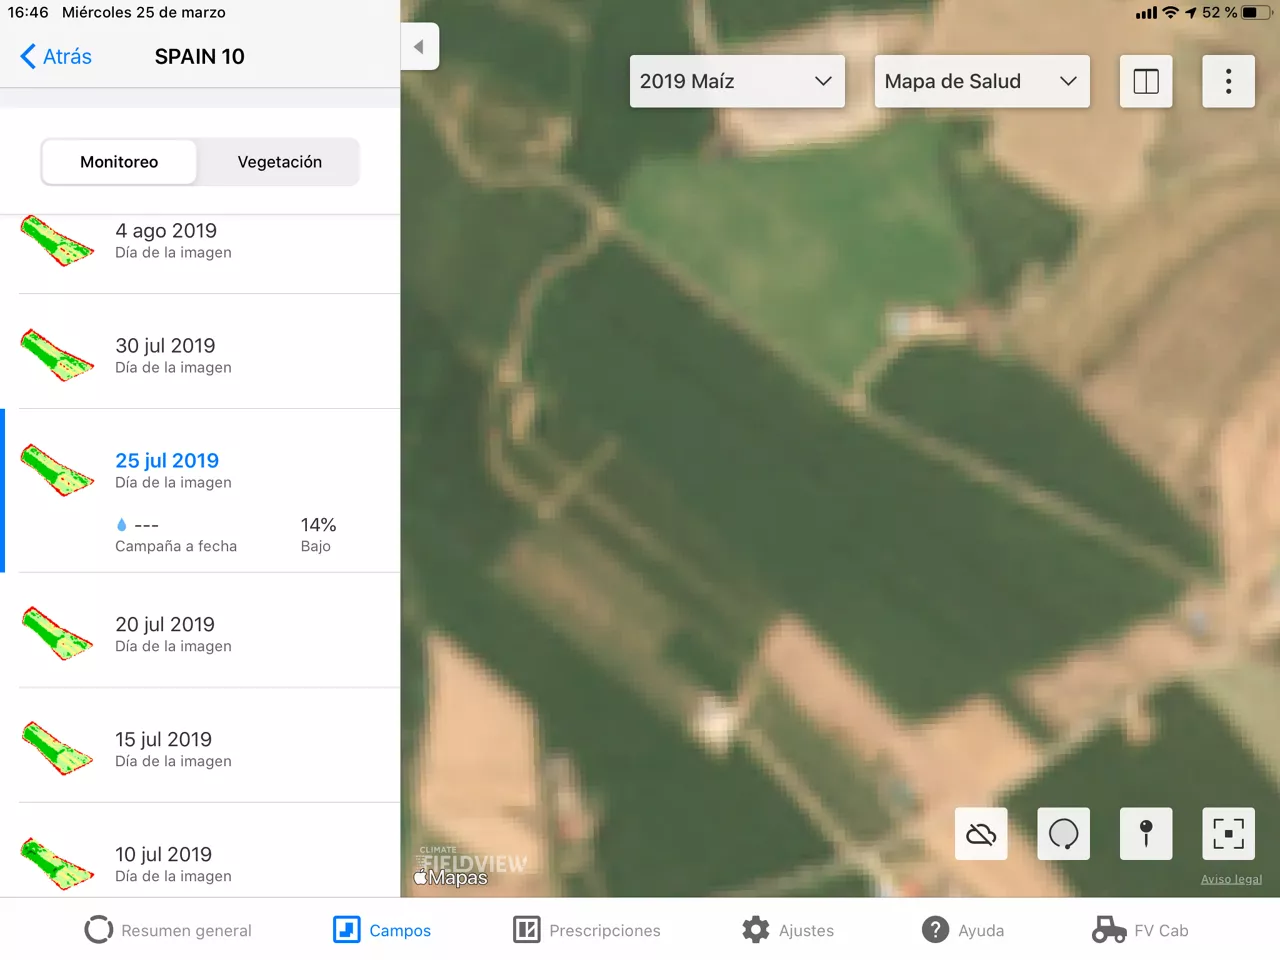This screenshot has width=1280, height=960.
Task: Open the three-dot overflow menu
Action: (1228, 81)
